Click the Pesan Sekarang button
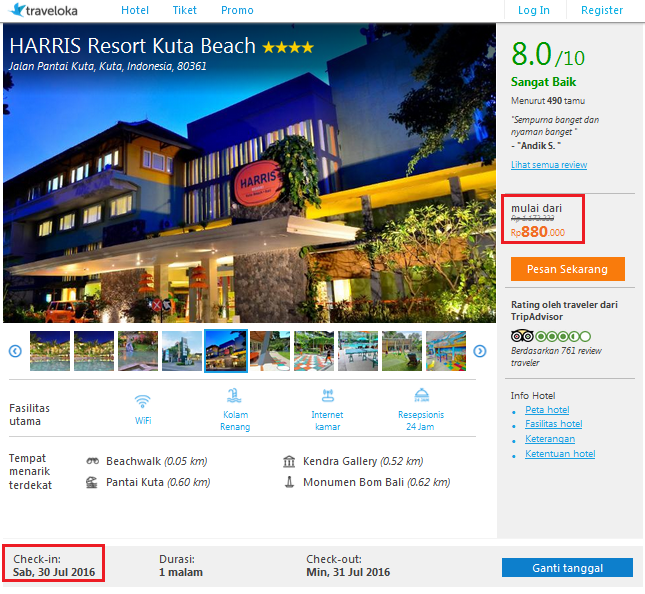The width and height of the screenshot is (645, 594). [x=568, y=269]
